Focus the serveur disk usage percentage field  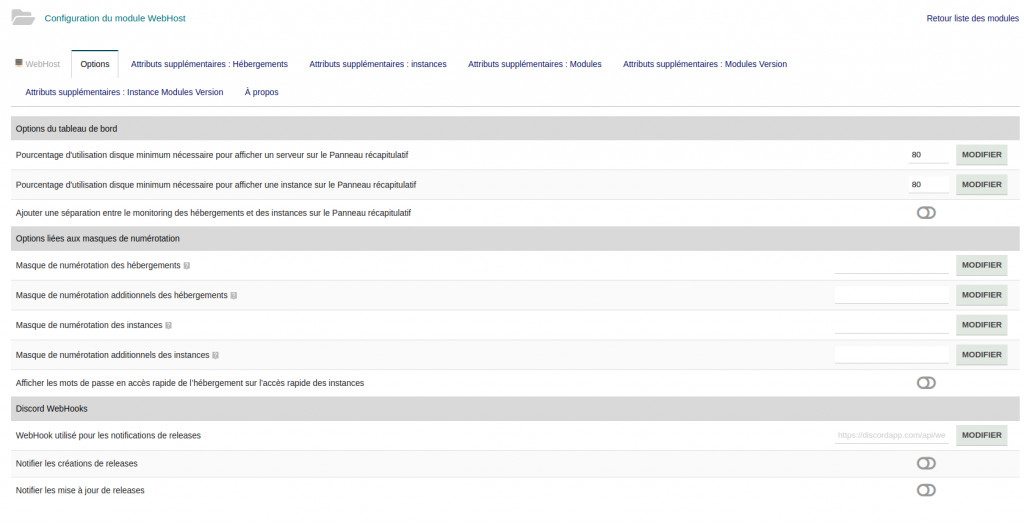click(x=928, y=155)
